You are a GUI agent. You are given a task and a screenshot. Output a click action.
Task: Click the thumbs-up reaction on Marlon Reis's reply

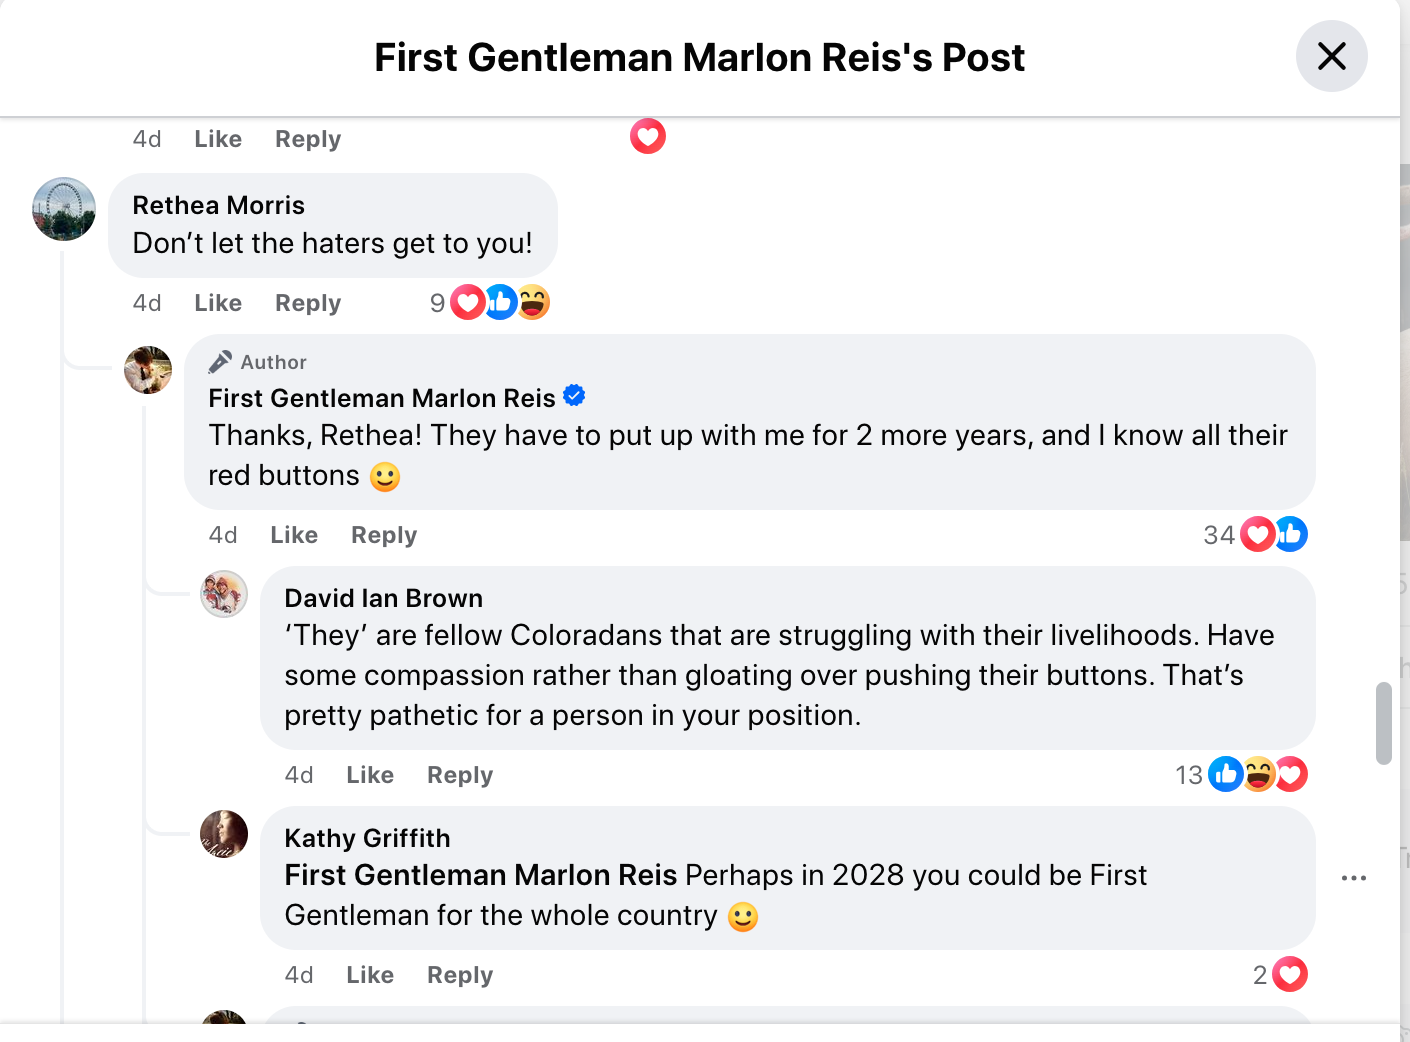tap(1291, 533)
